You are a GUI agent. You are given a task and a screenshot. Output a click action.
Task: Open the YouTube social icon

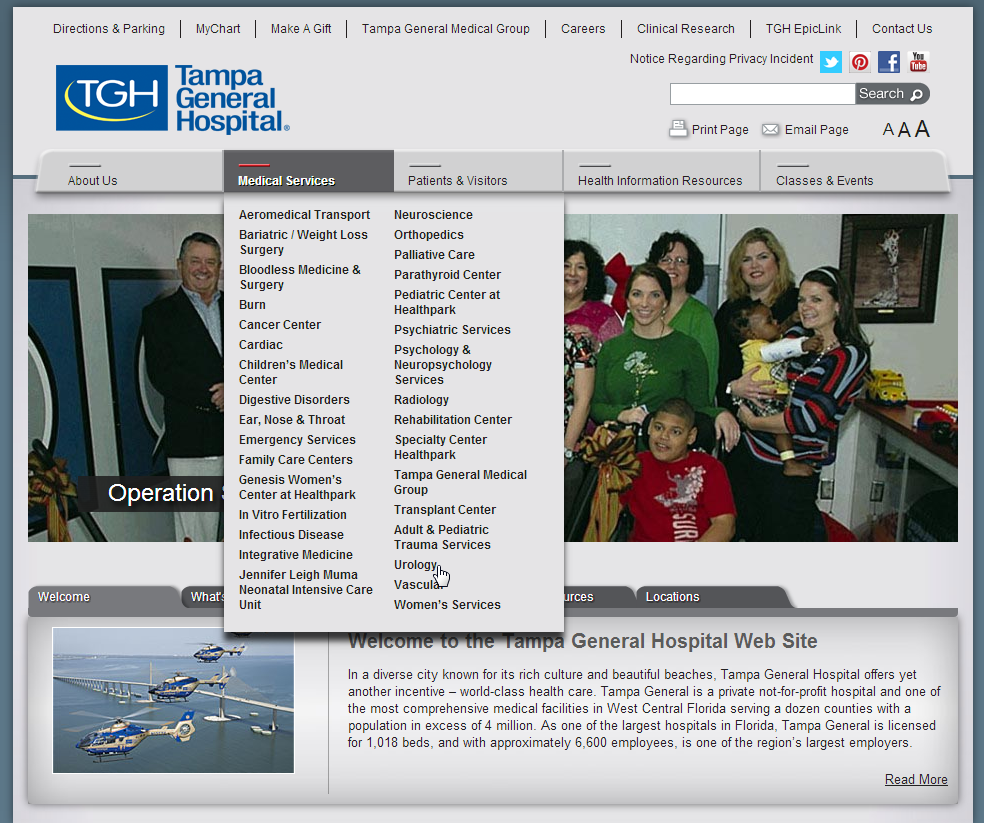click(918, 62)
